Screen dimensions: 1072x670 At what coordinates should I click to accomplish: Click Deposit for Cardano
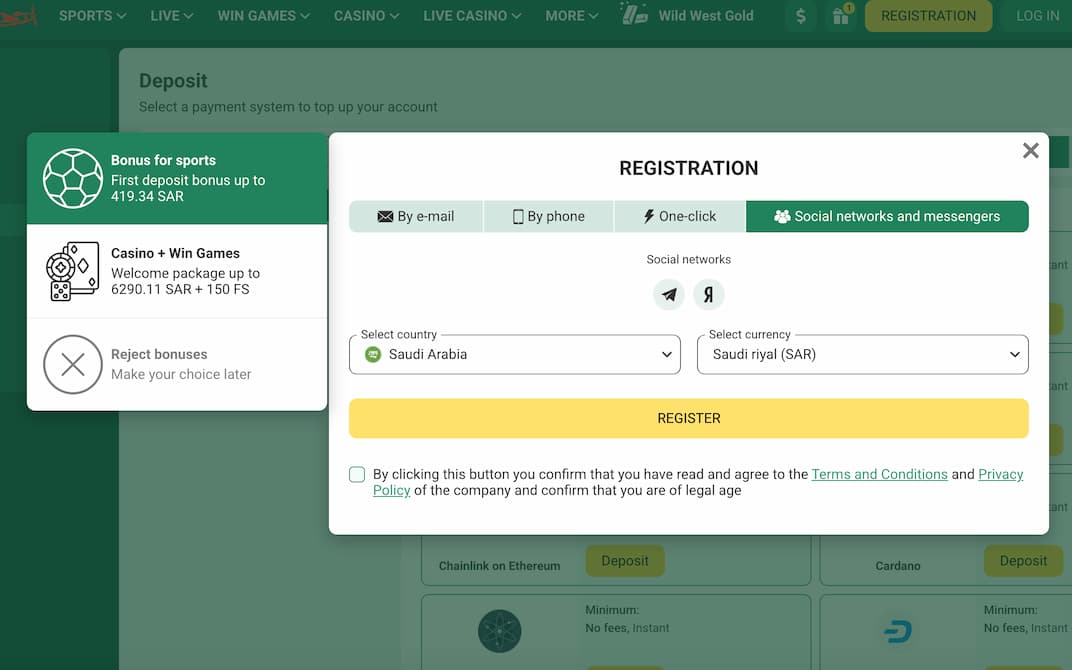tap(1023, 561)
